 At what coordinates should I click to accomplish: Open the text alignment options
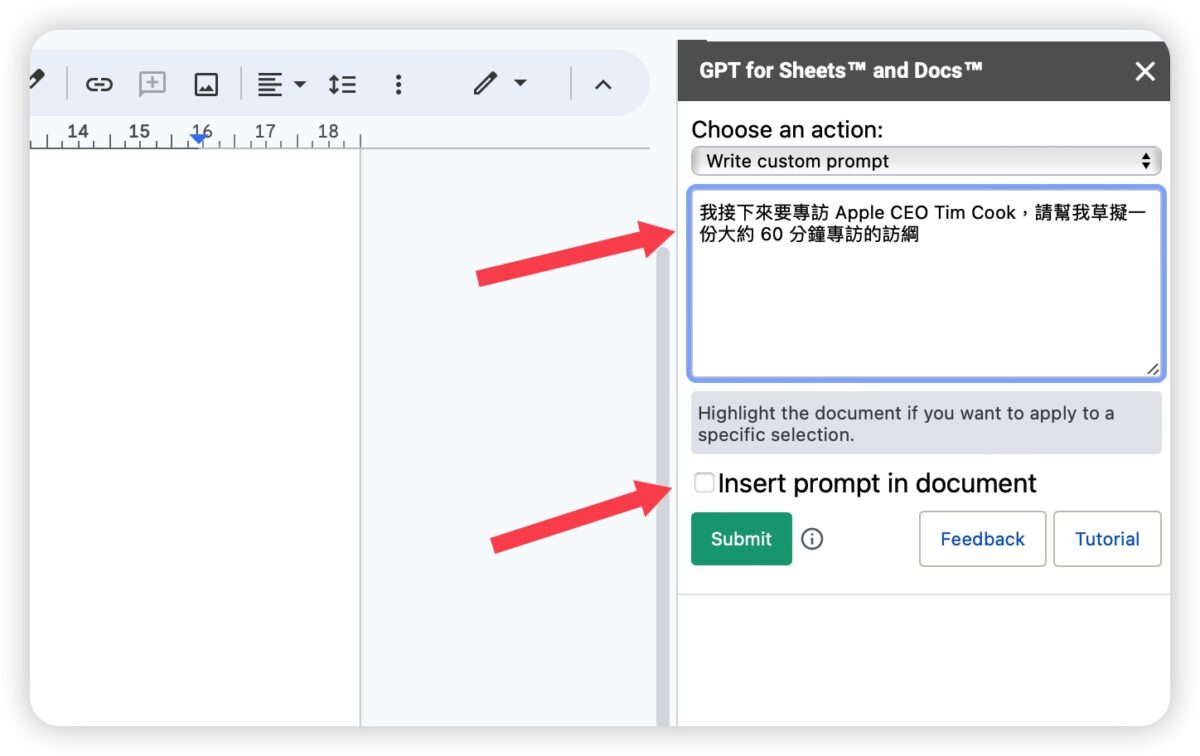281,84
